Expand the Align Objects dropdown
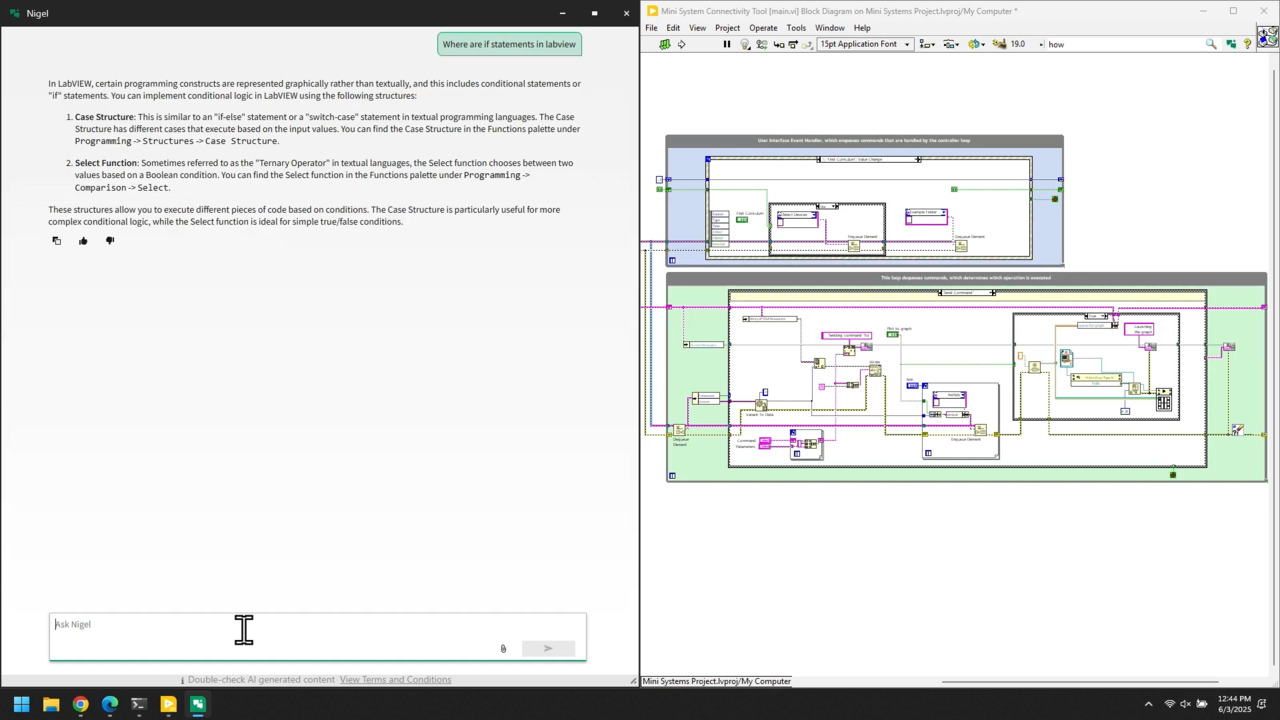 click(x=927, y=44)
